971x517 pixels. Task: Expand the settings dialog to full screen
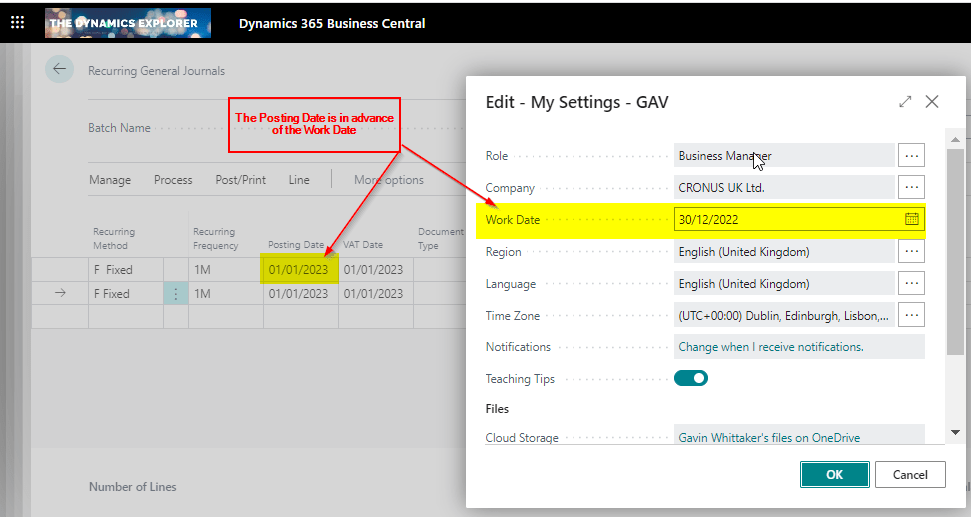(x=905, y=102)
